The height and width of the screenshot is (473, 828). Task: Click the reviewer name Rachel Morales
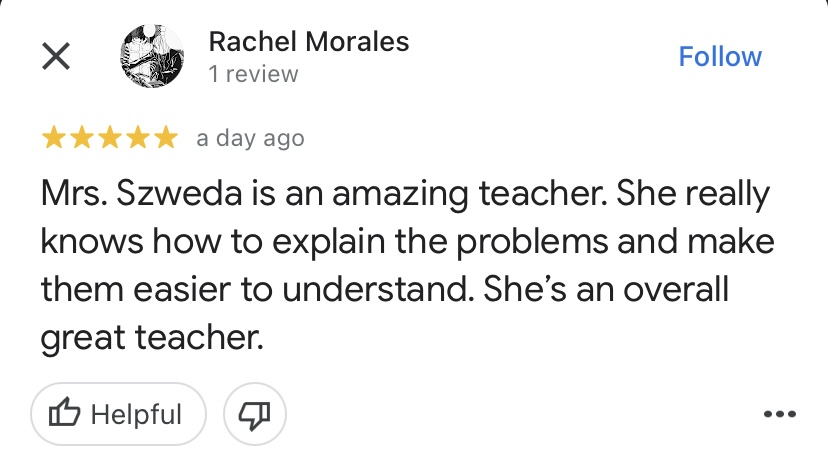[308, 42]
